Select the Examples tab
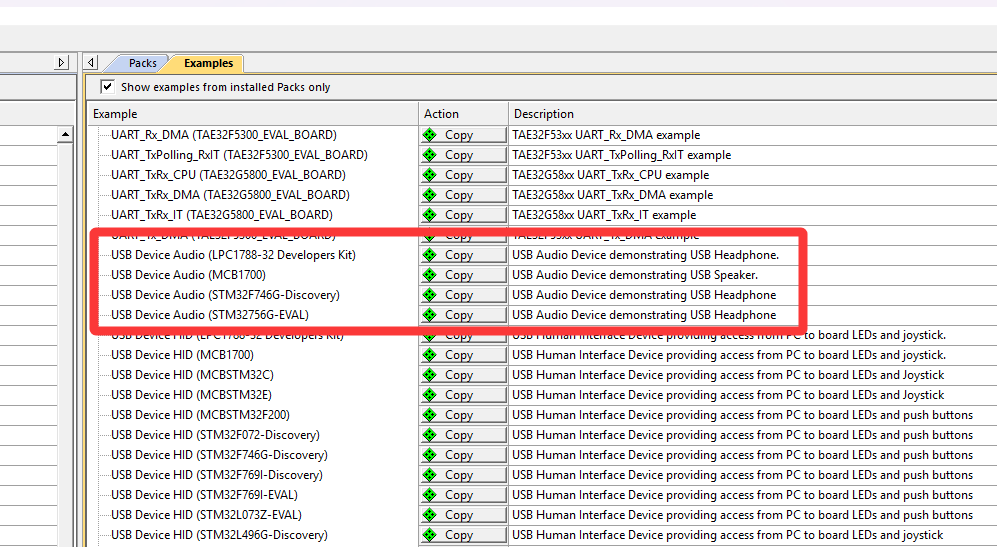The height and width of the screenshot is (547, 997). pos(209,63)
